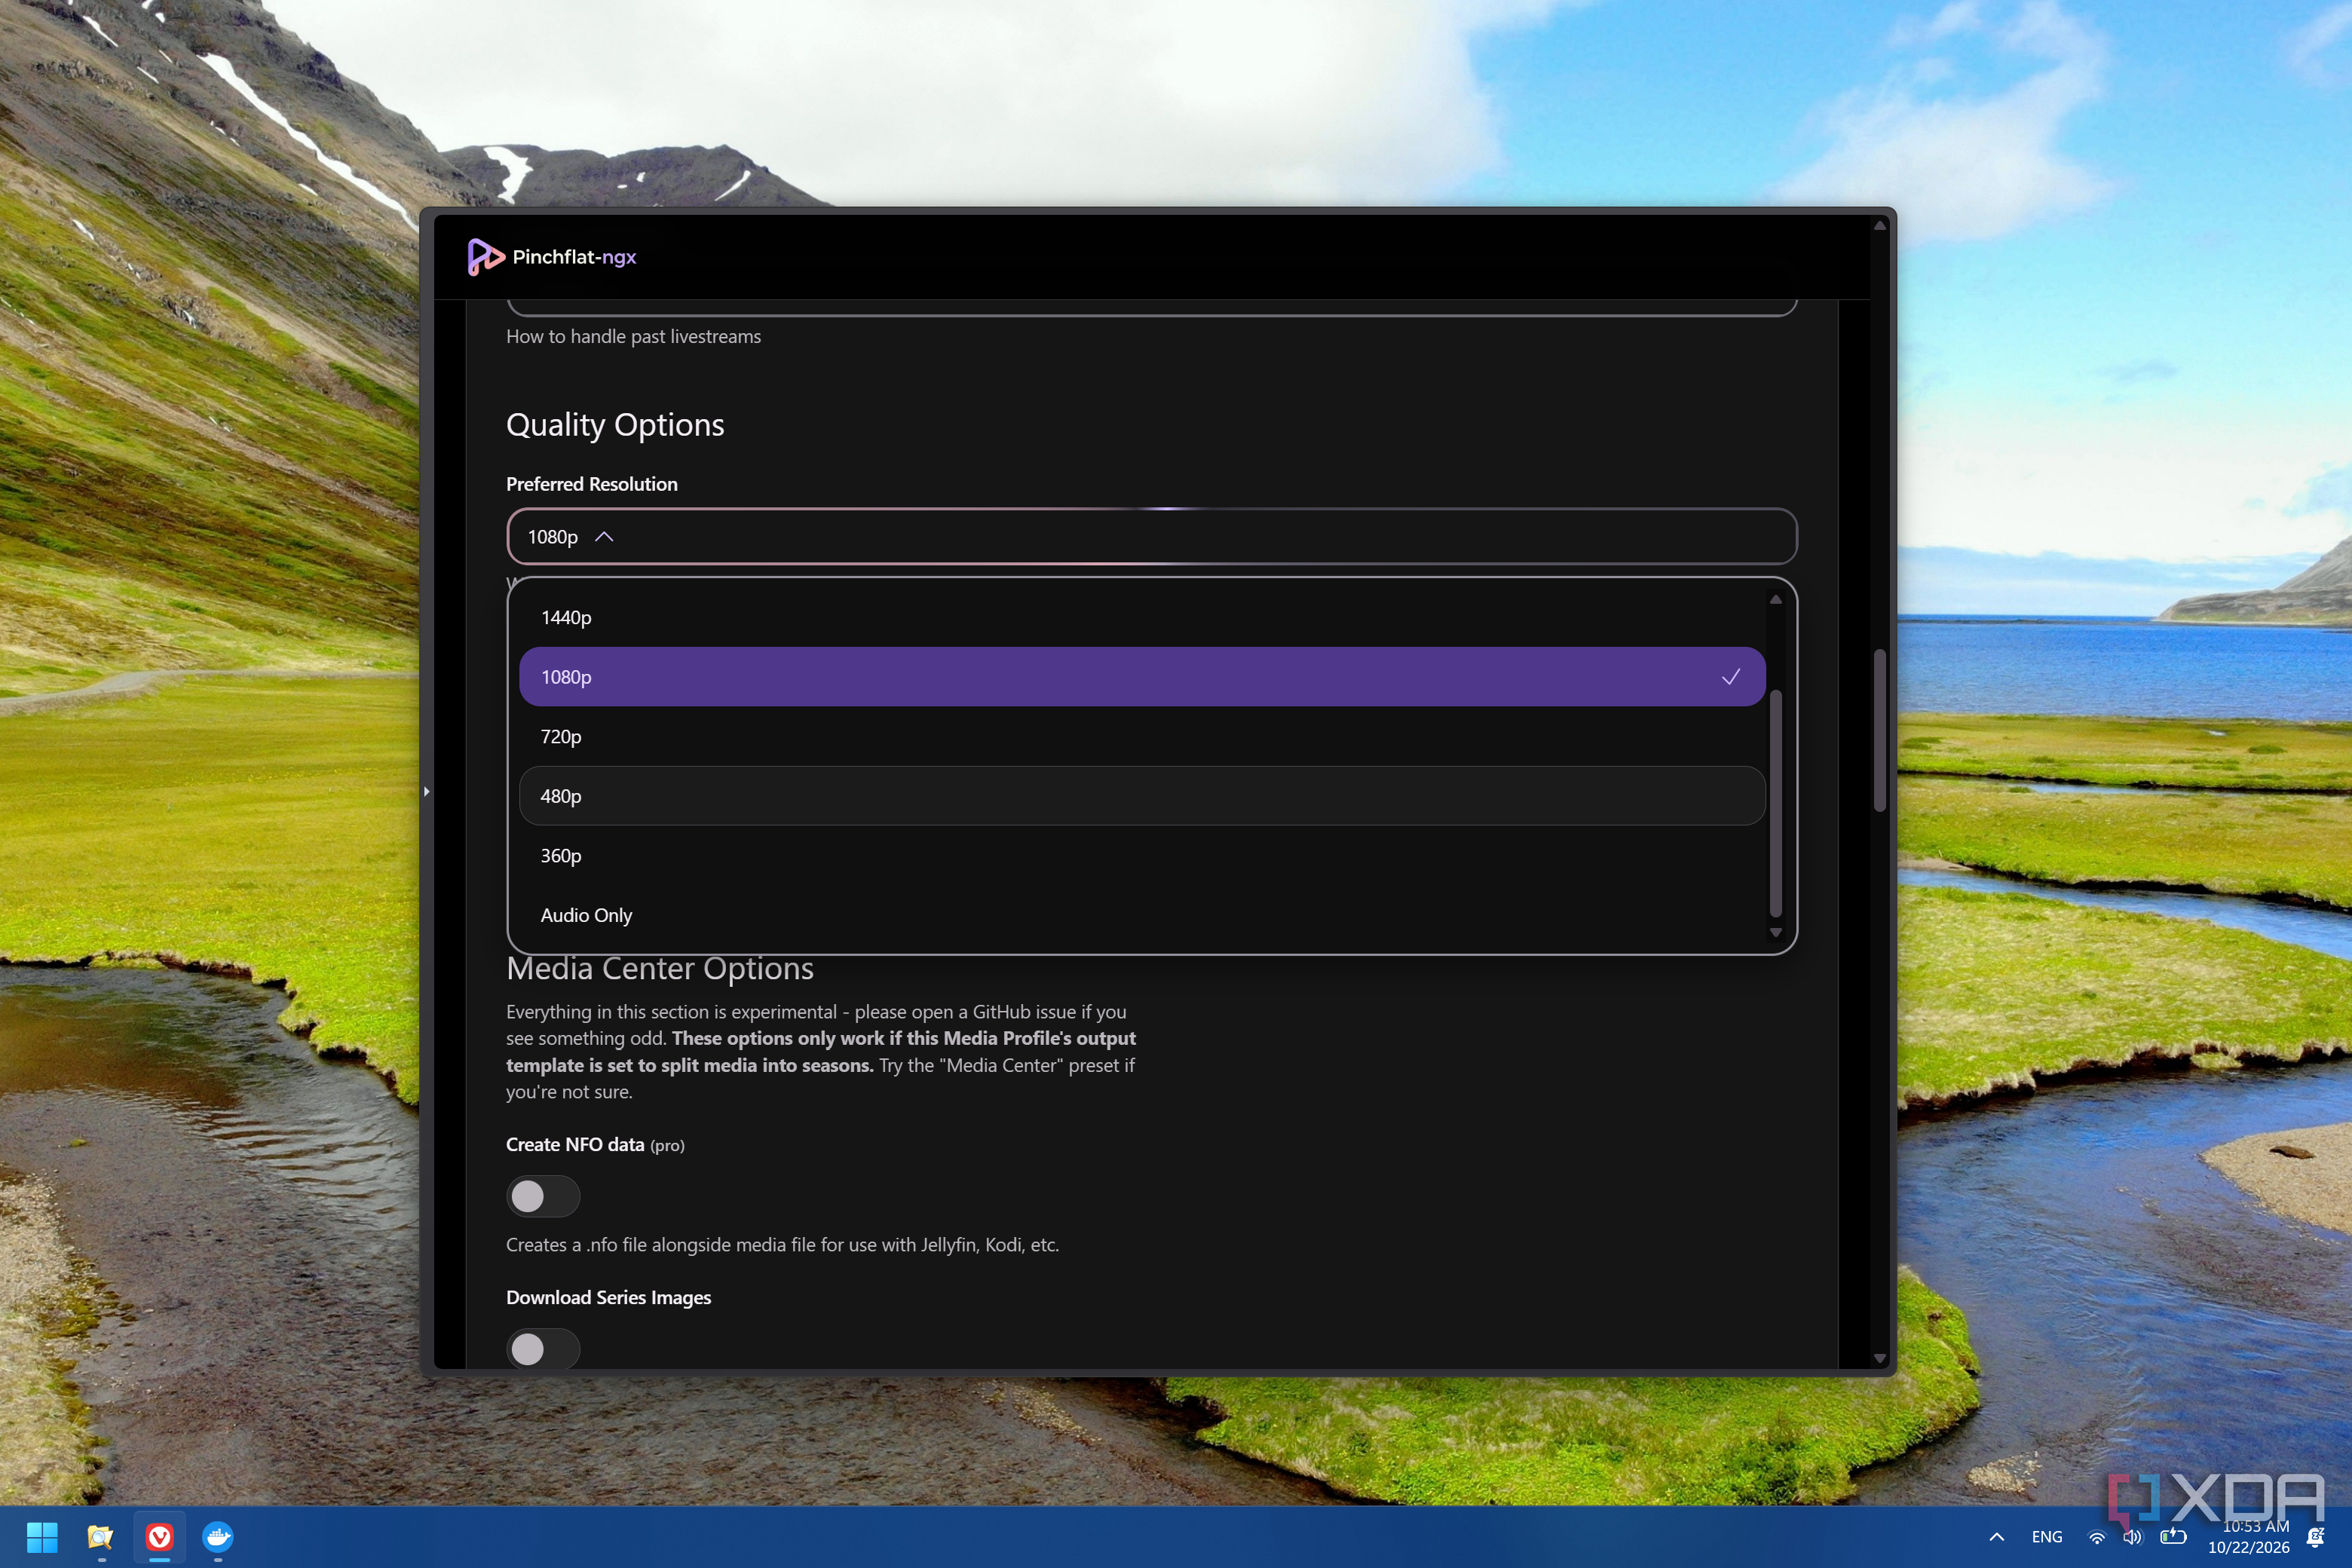Collapse the Preferred Resolution dropdown
The height and width of the screenshot is (1568, 2352).
[1152, 537]
